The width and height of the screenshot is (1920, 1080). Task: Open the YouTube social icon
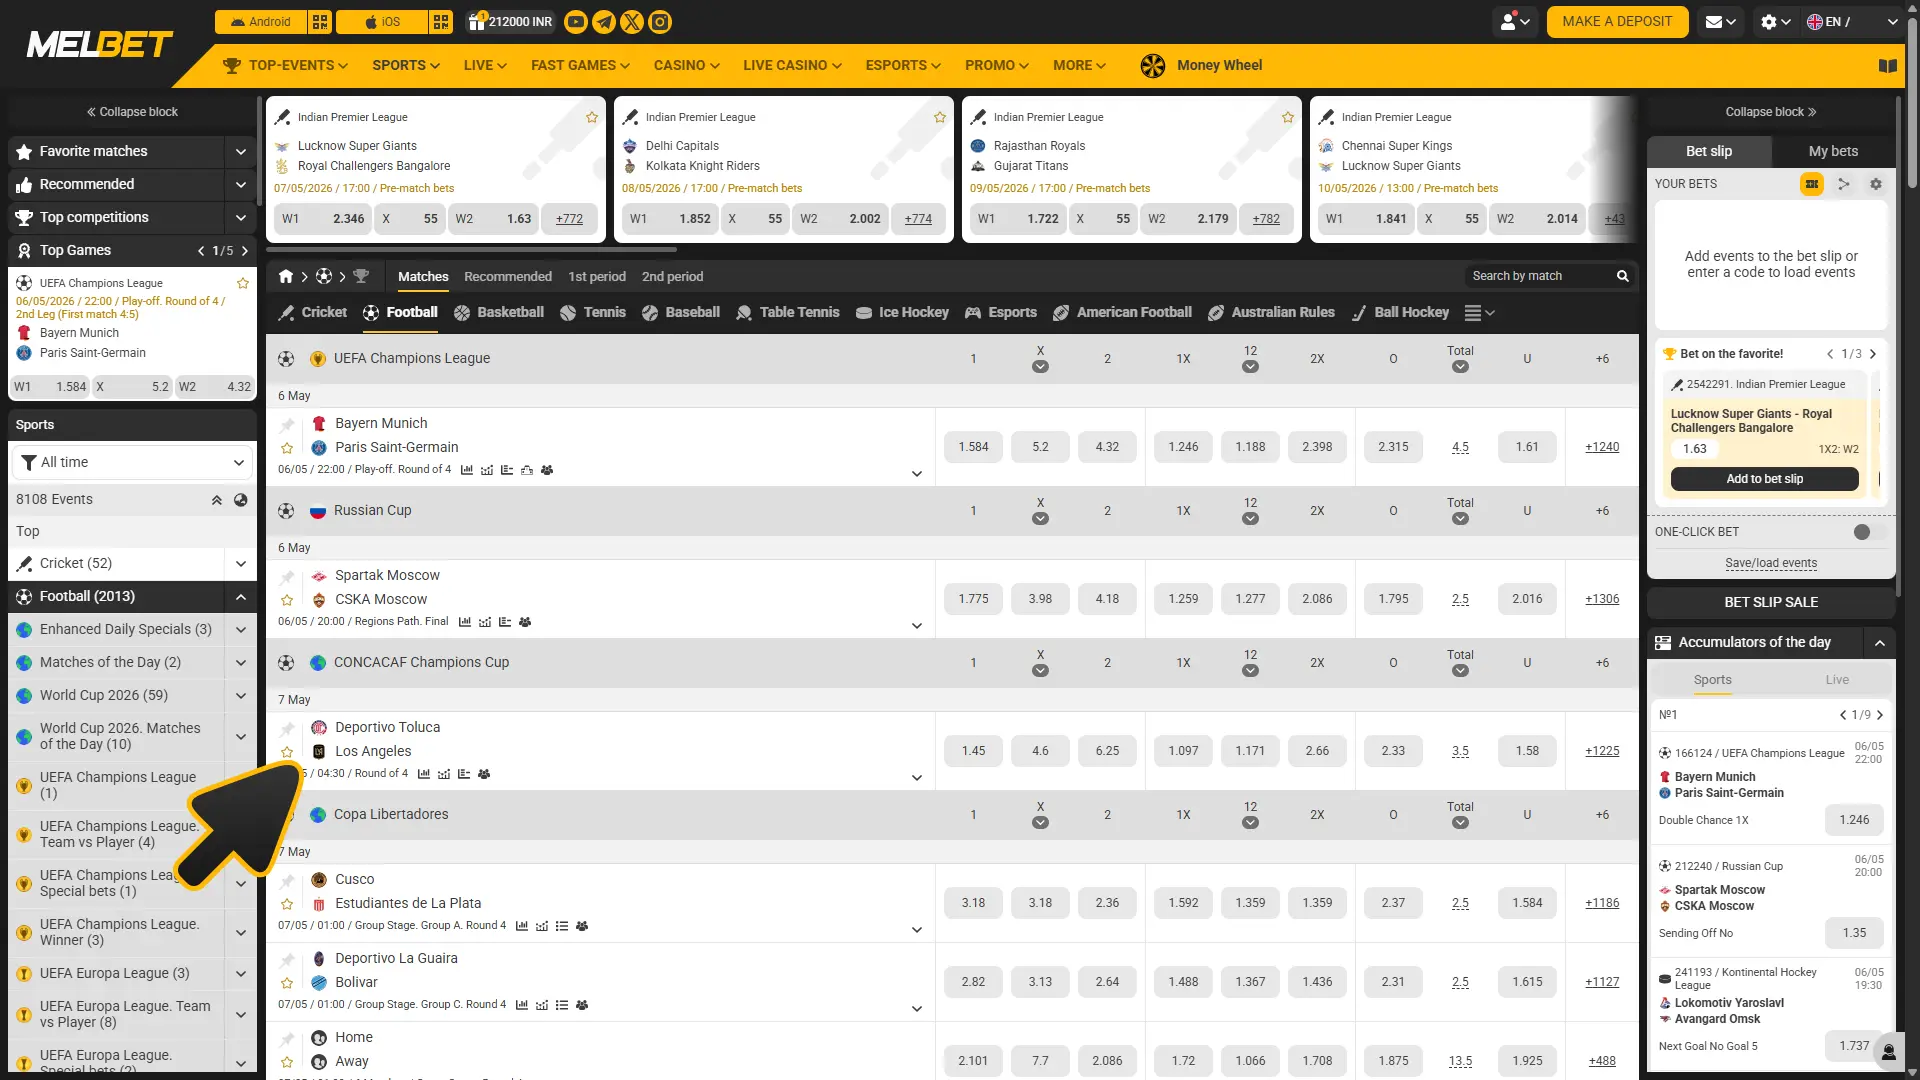tap(576, 22)
